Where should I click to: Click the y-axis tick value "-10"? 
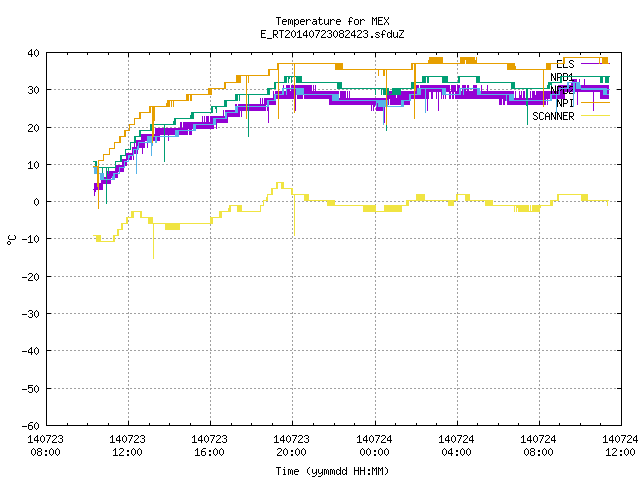coord(31,239)
